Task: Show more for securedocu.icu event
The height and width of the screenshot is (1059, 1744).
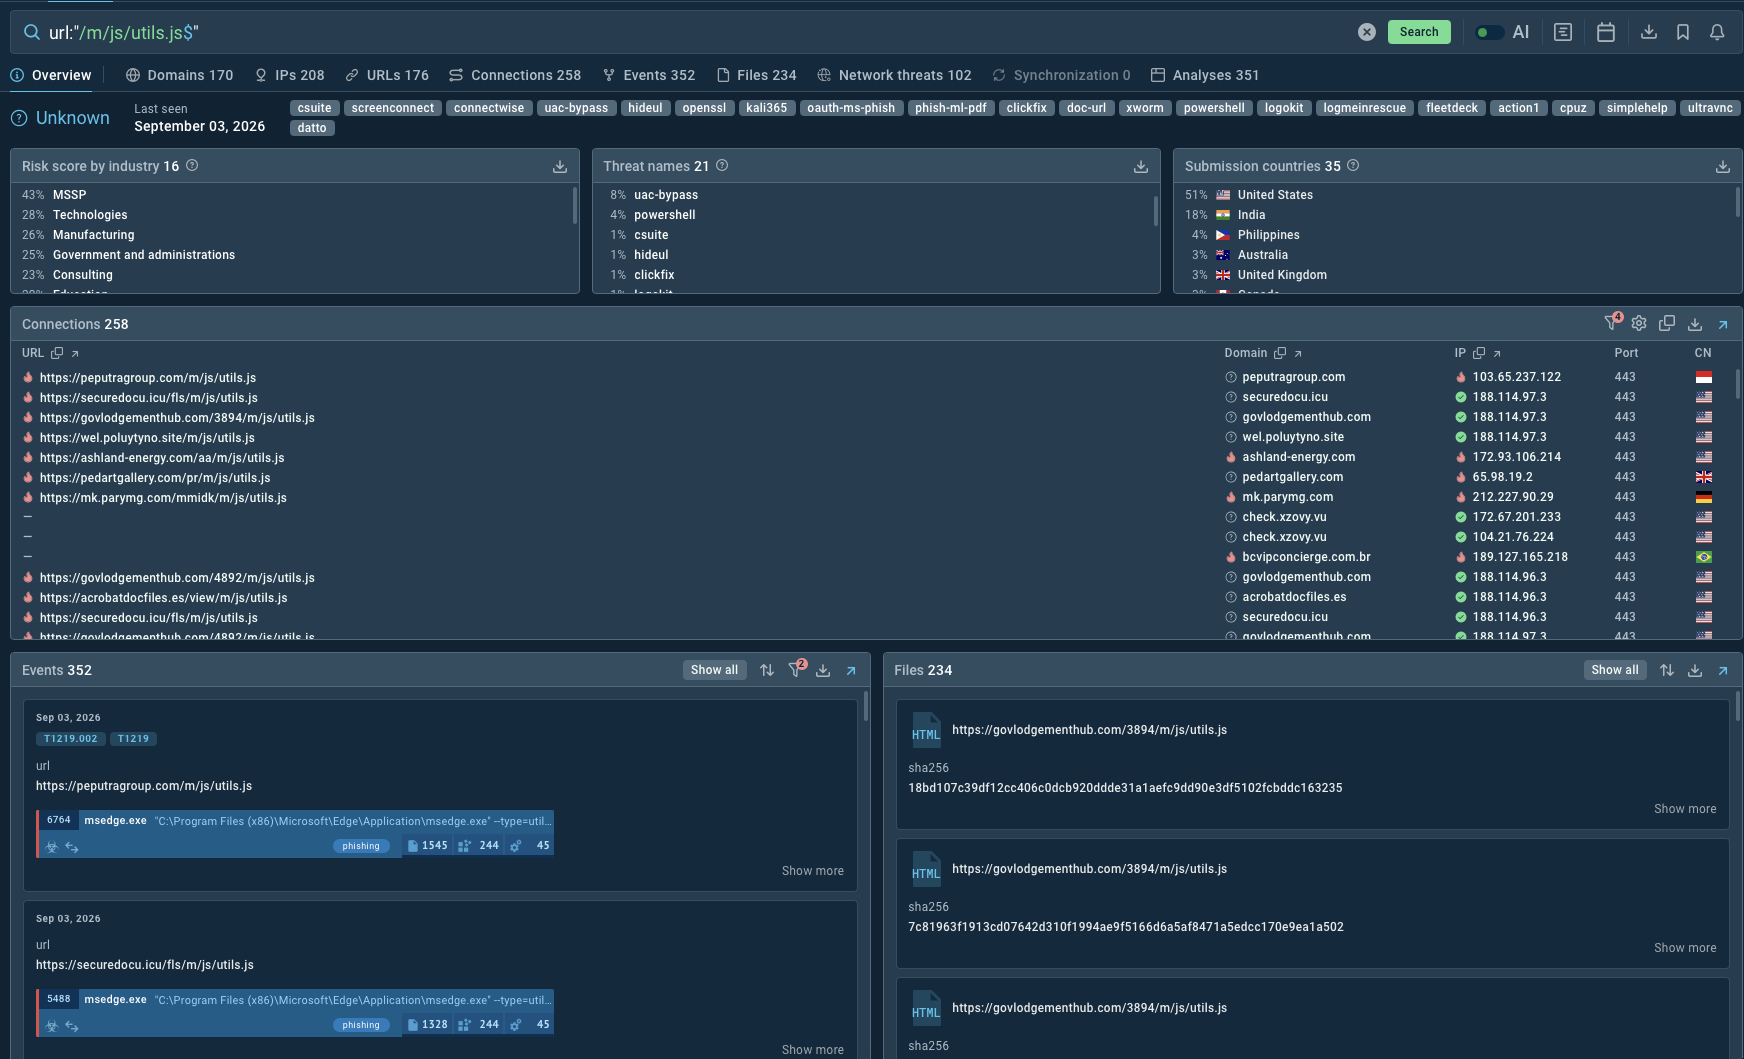Action: [812, 1050]
